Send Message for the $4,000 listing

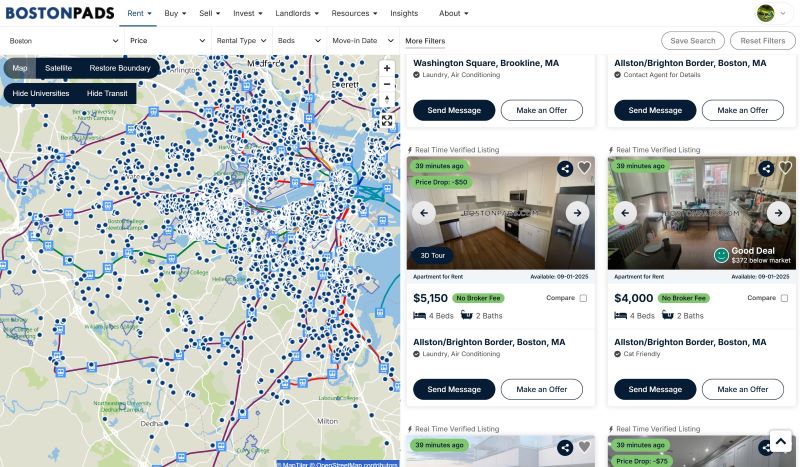[x=655, y=389]
